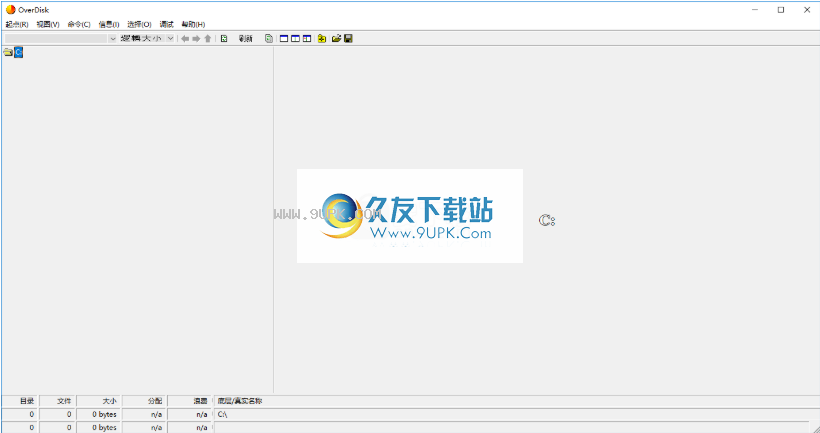Open the 选择(O) menu
The image size is (820, 433).
point(139,24)
